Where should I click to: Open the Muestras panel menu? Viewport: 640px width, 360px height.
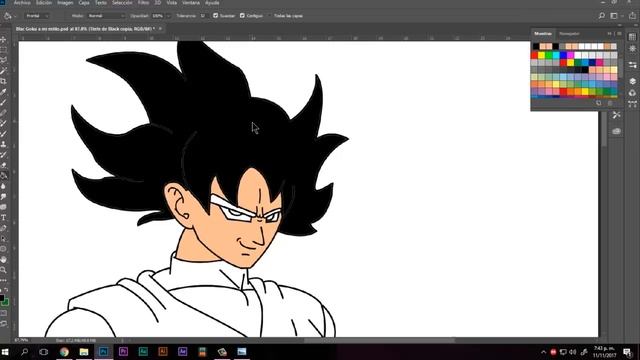(619, 33)
